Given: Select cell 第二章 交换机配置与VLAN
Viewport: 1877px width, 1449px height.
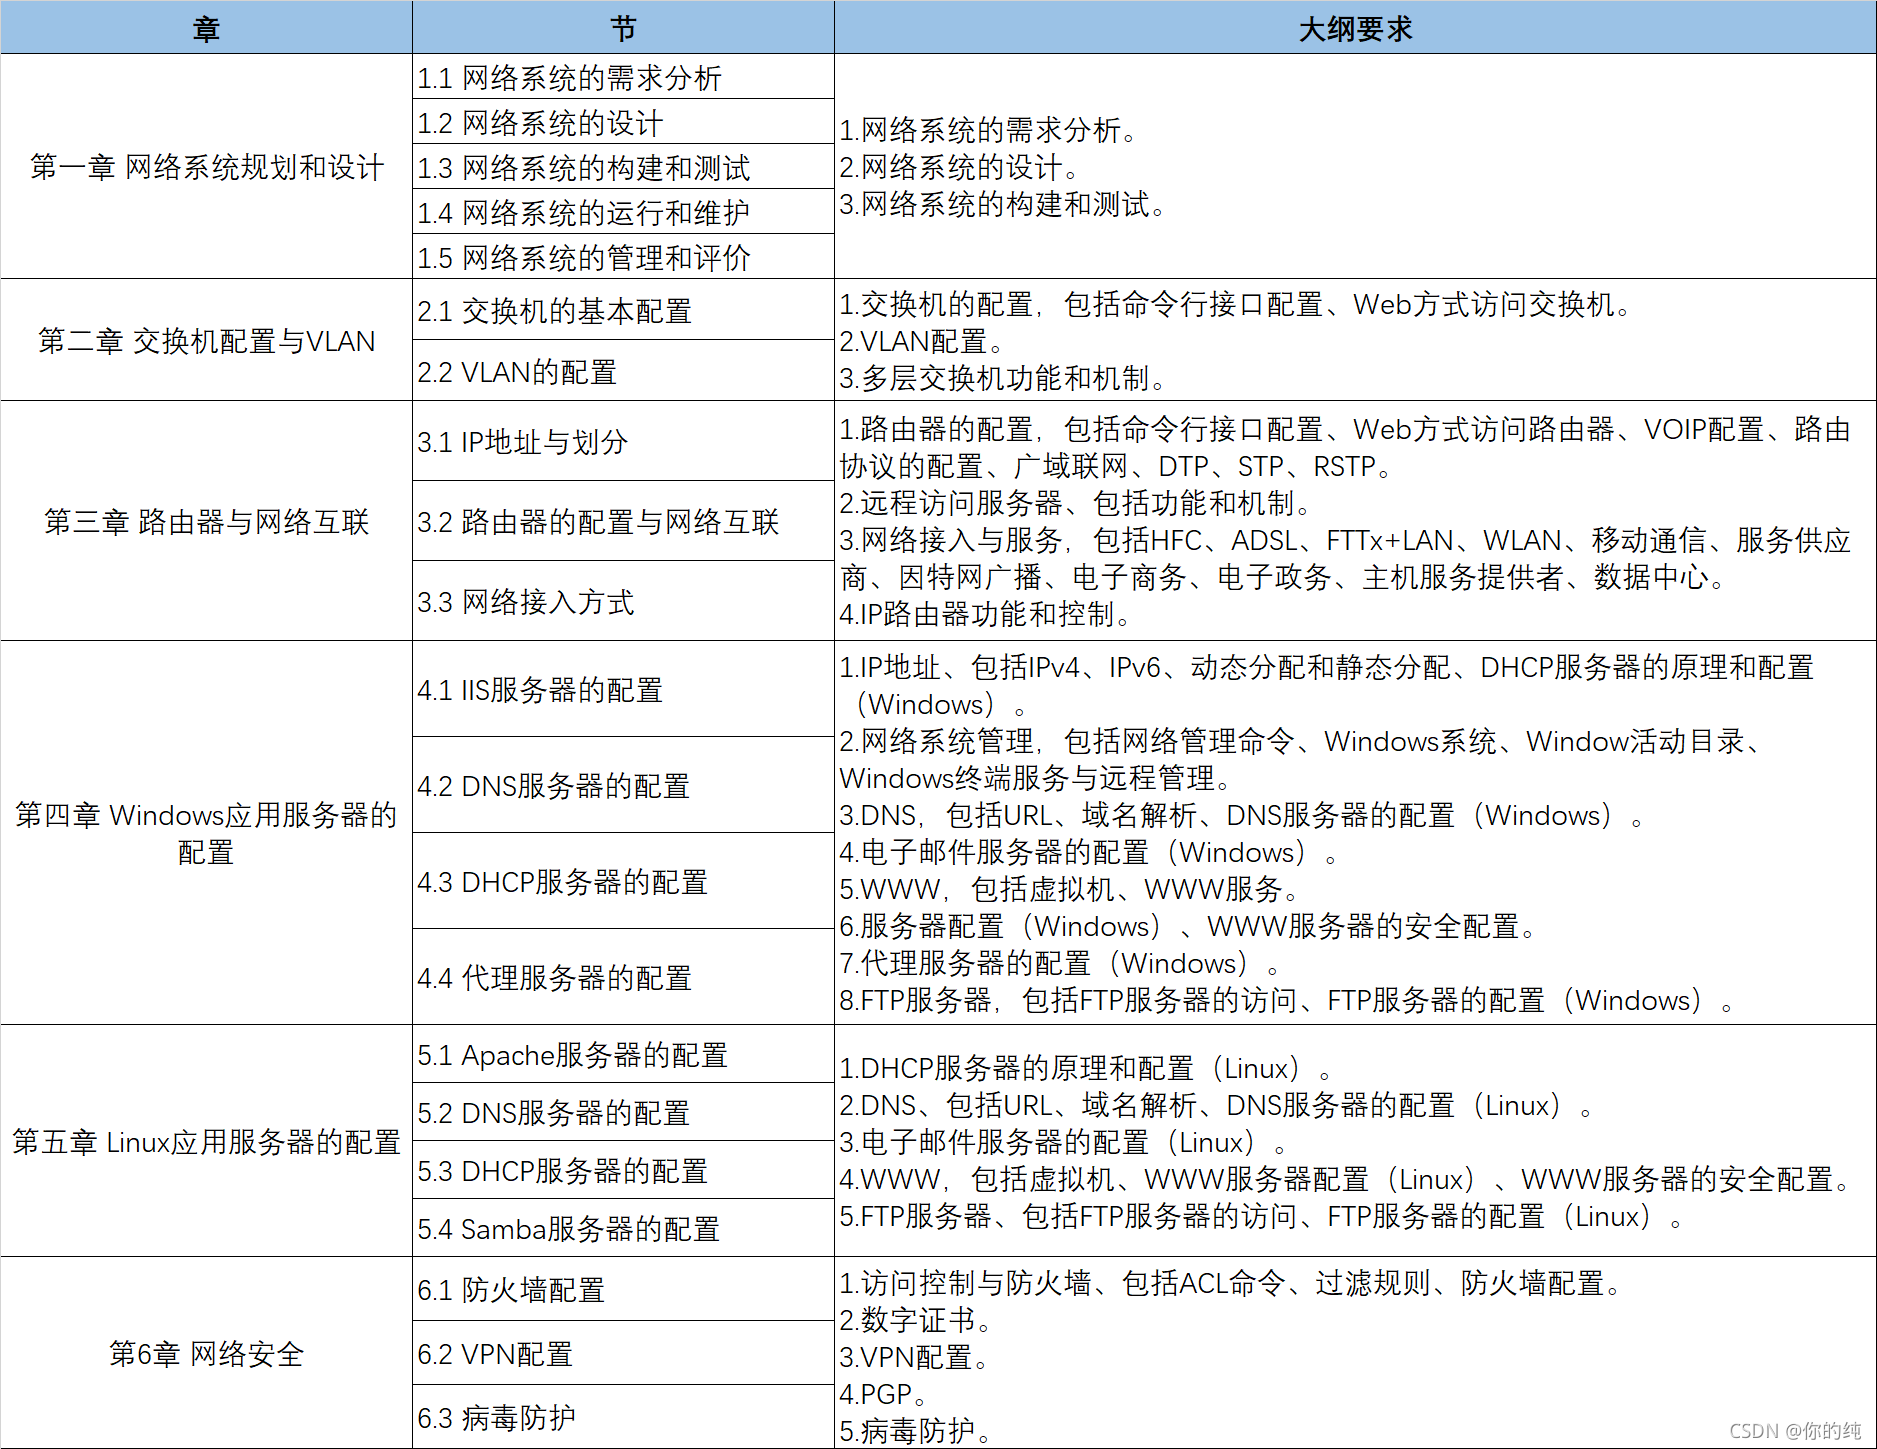Looking at the screenshot, I should 206,340.
